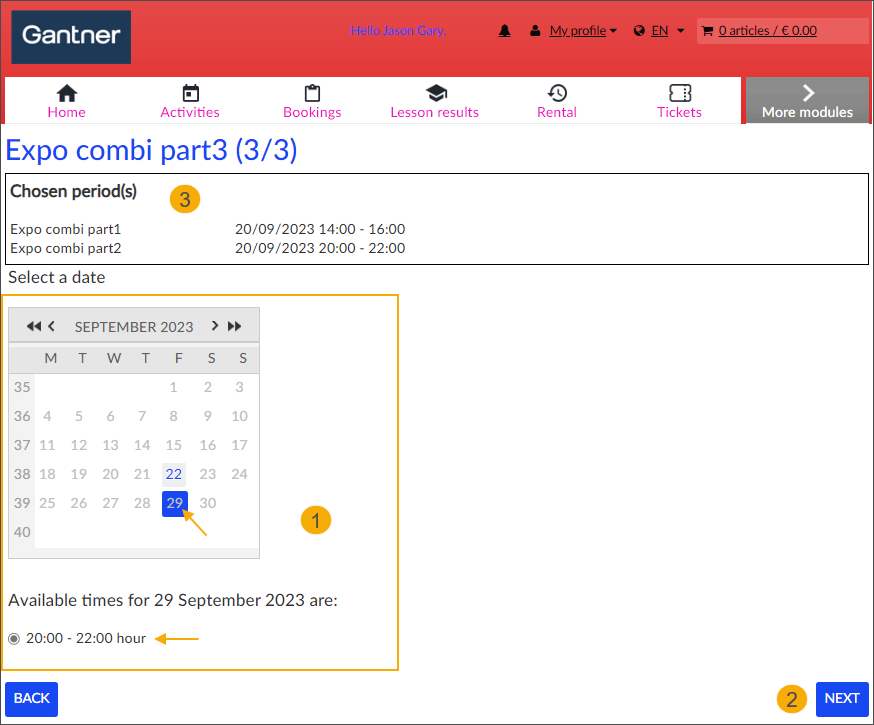The image size is (874, 725).
Task: Click the Gantner logo
Action: pos(70,36)
